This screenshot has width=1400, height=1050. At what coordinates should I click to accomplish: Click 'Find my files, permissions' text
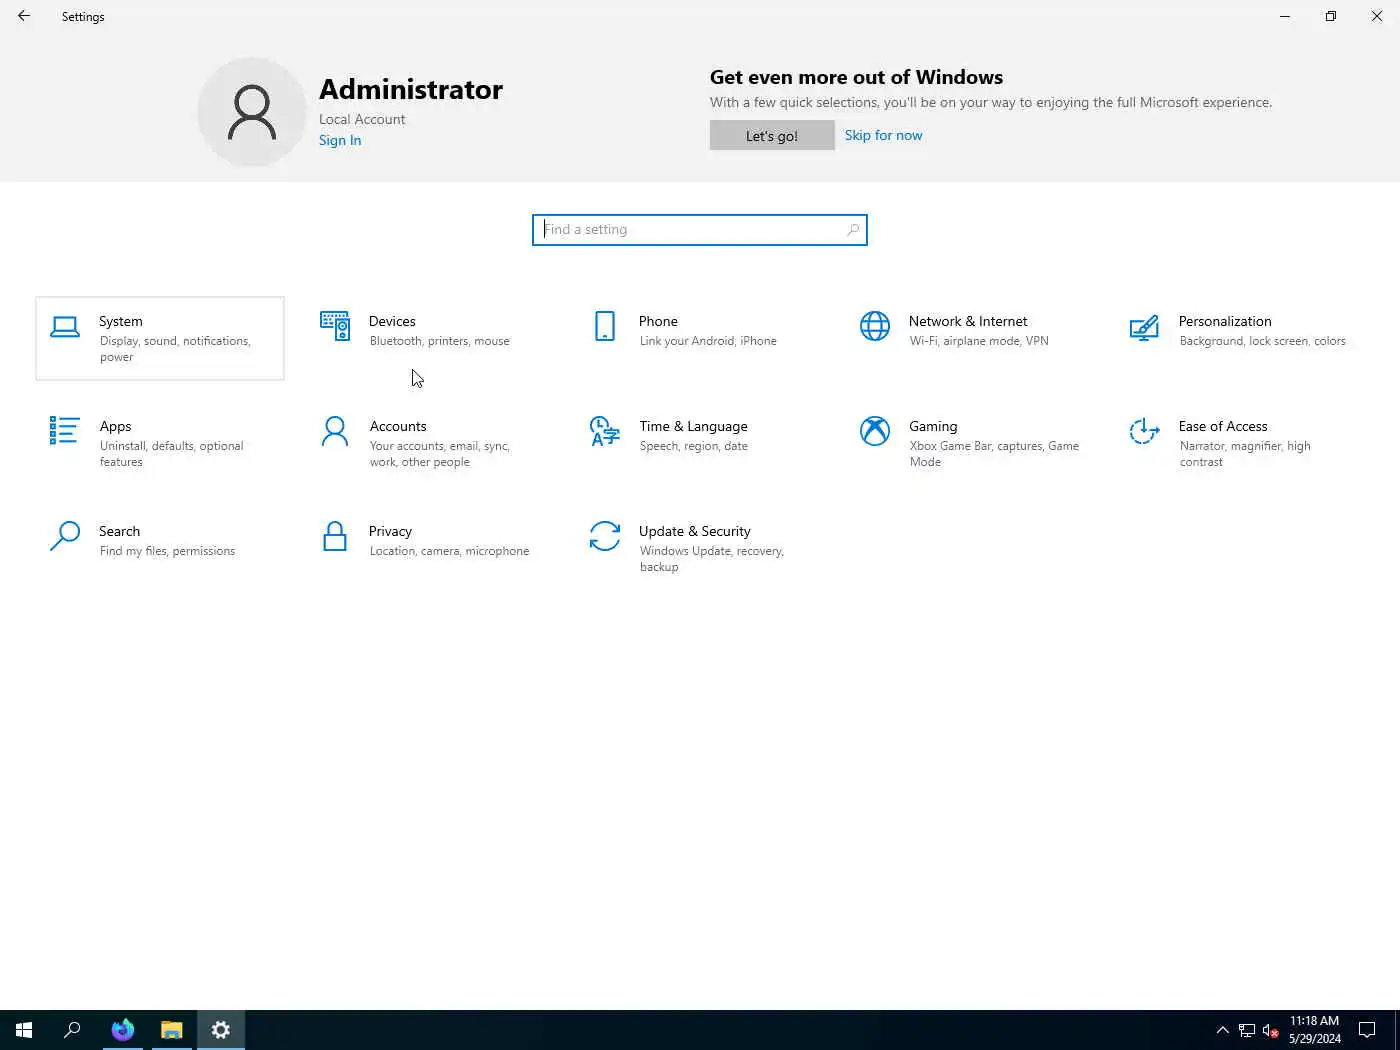pos(168,551)
